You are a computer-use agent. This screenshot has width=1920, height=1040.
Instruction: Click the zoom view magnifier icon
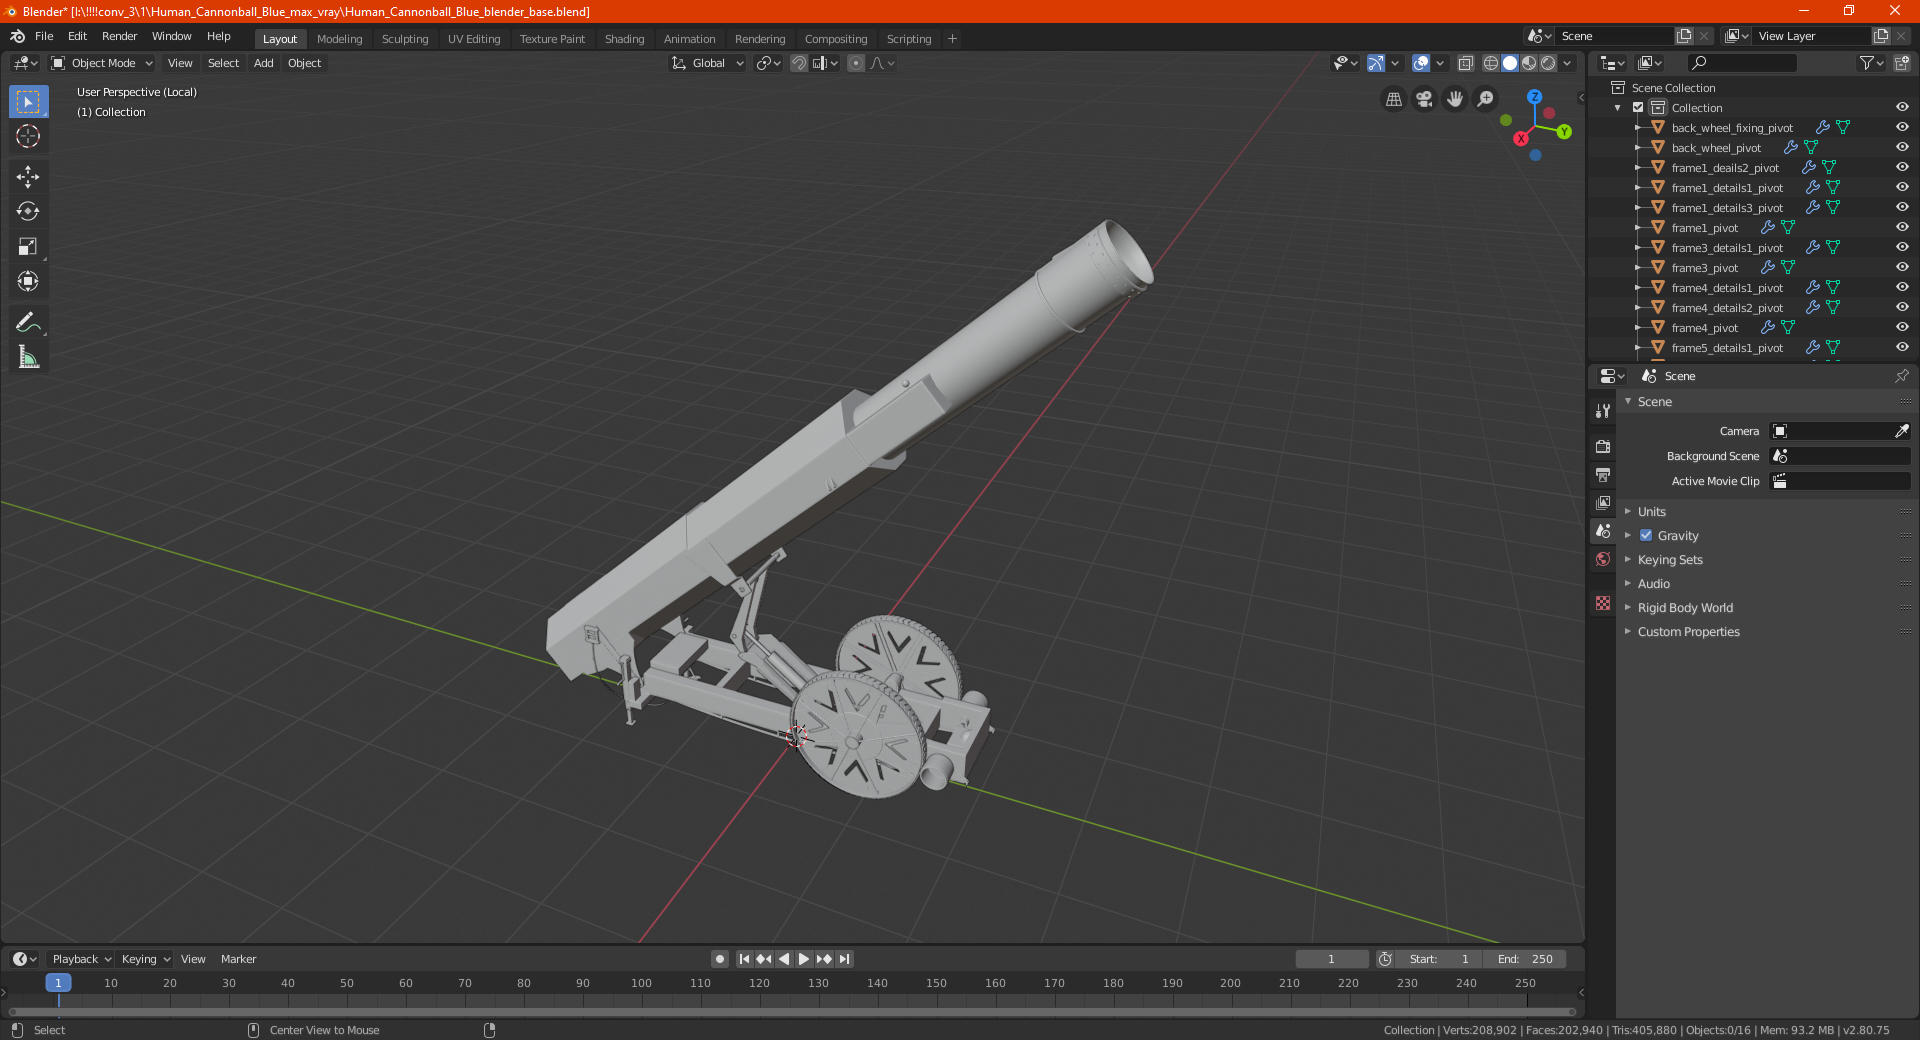pos(1486,99)
